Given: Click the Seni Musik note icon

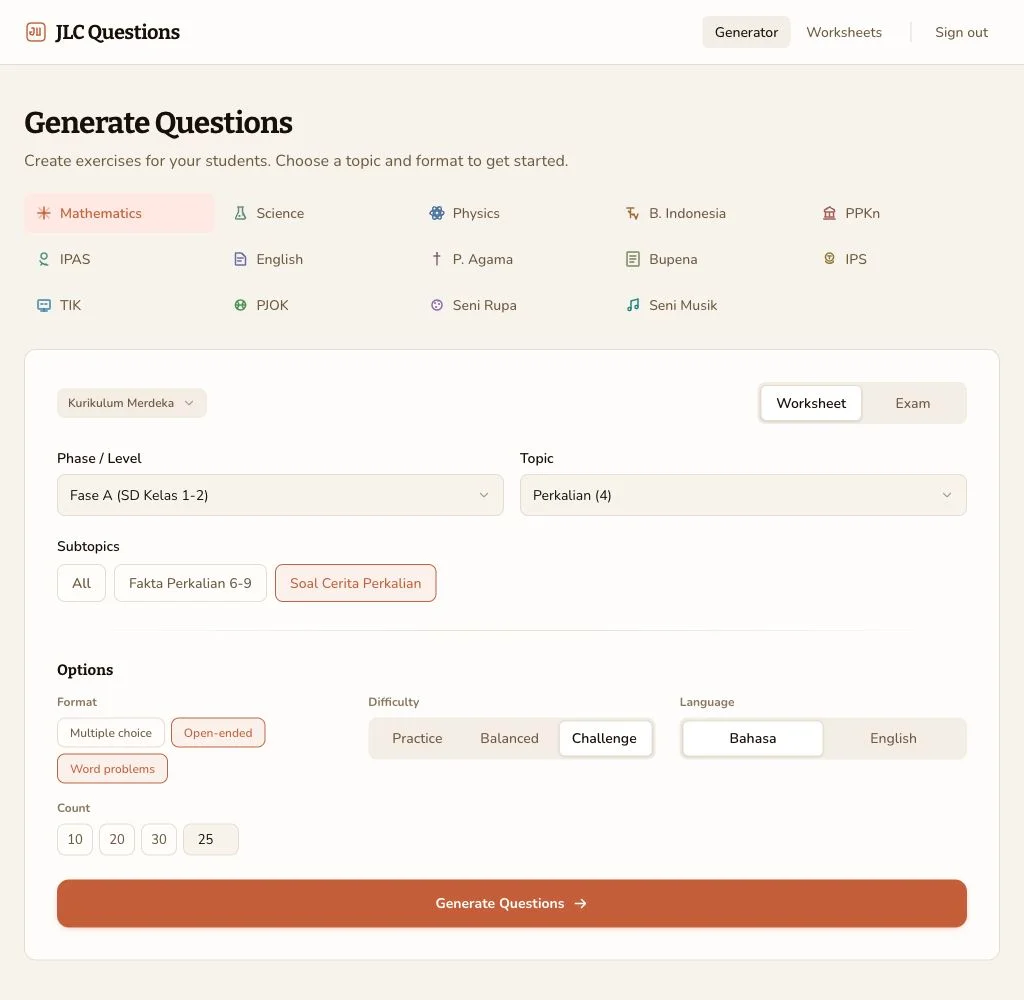Looking at the screenshot, I should (x=633, y=305).
